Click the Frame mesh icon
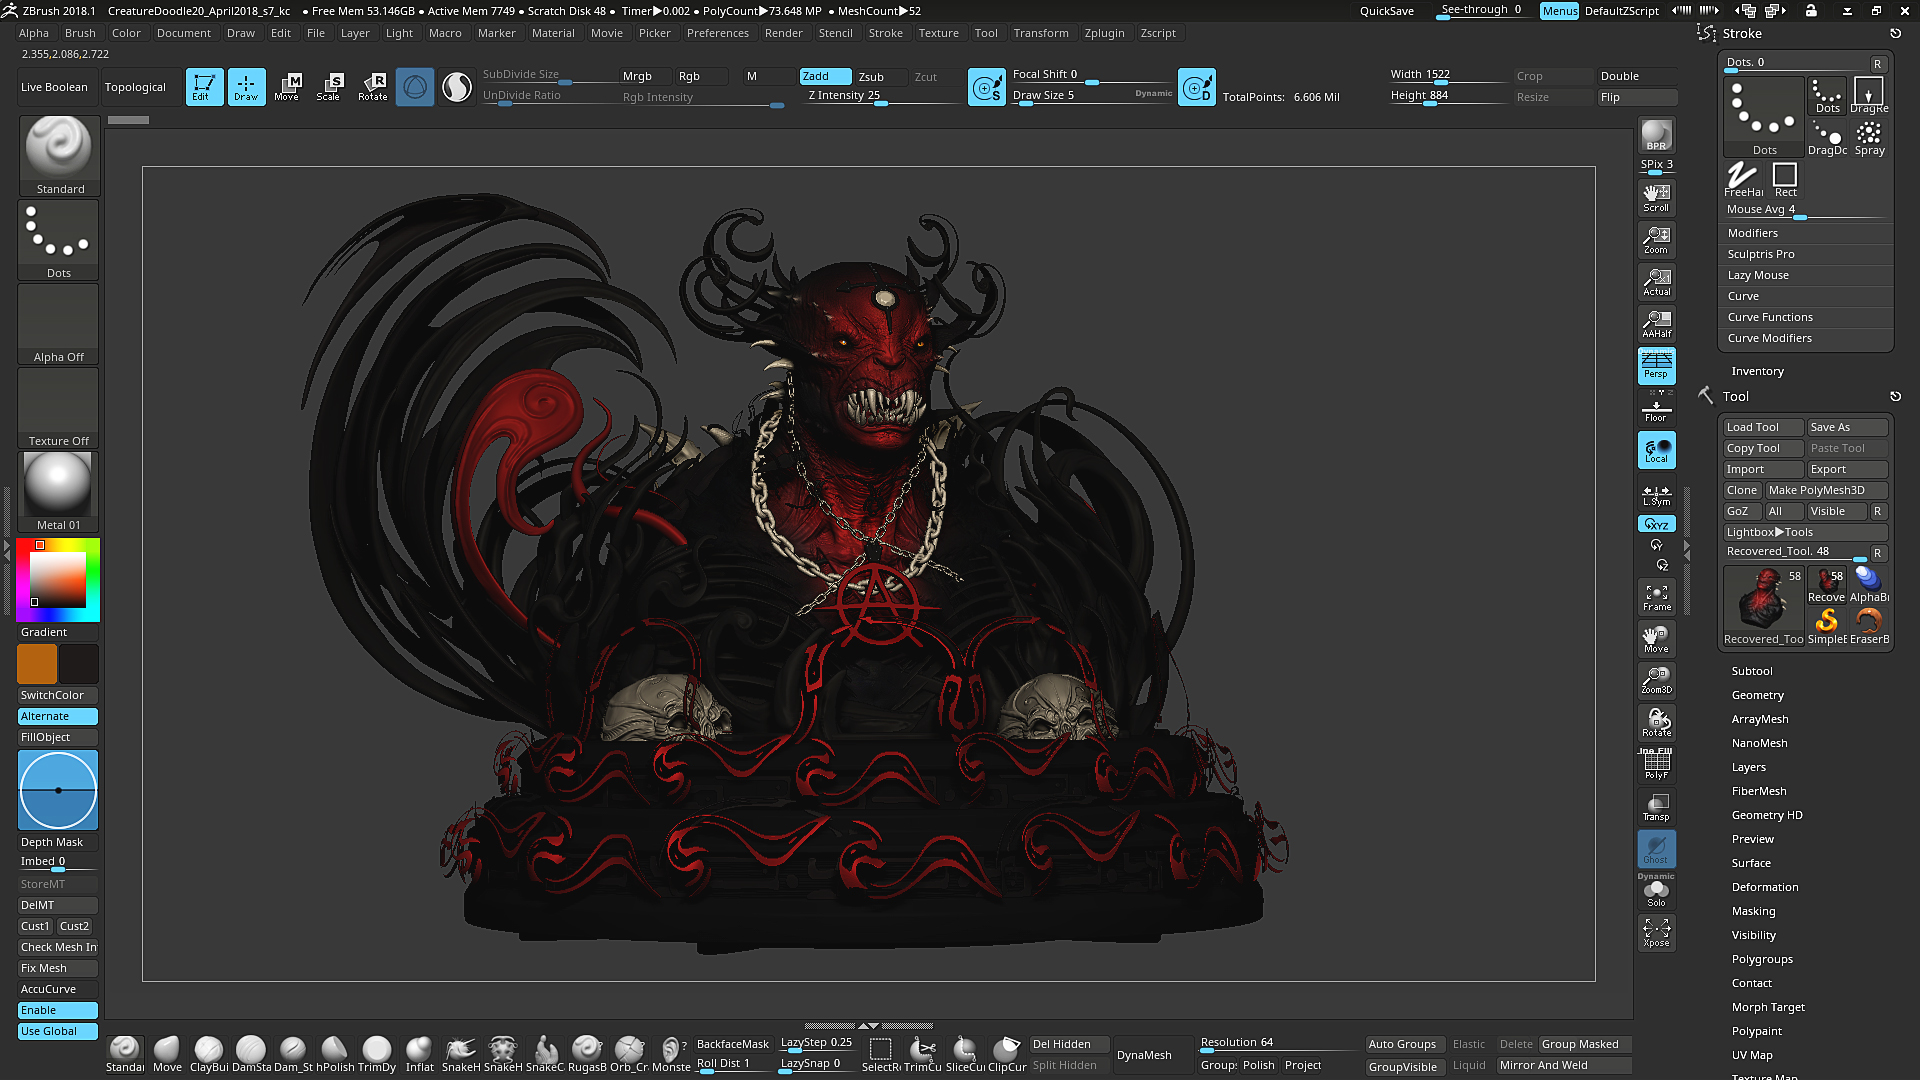The height and width of the screenshot is (1080, 1920). coord(1656,597)
